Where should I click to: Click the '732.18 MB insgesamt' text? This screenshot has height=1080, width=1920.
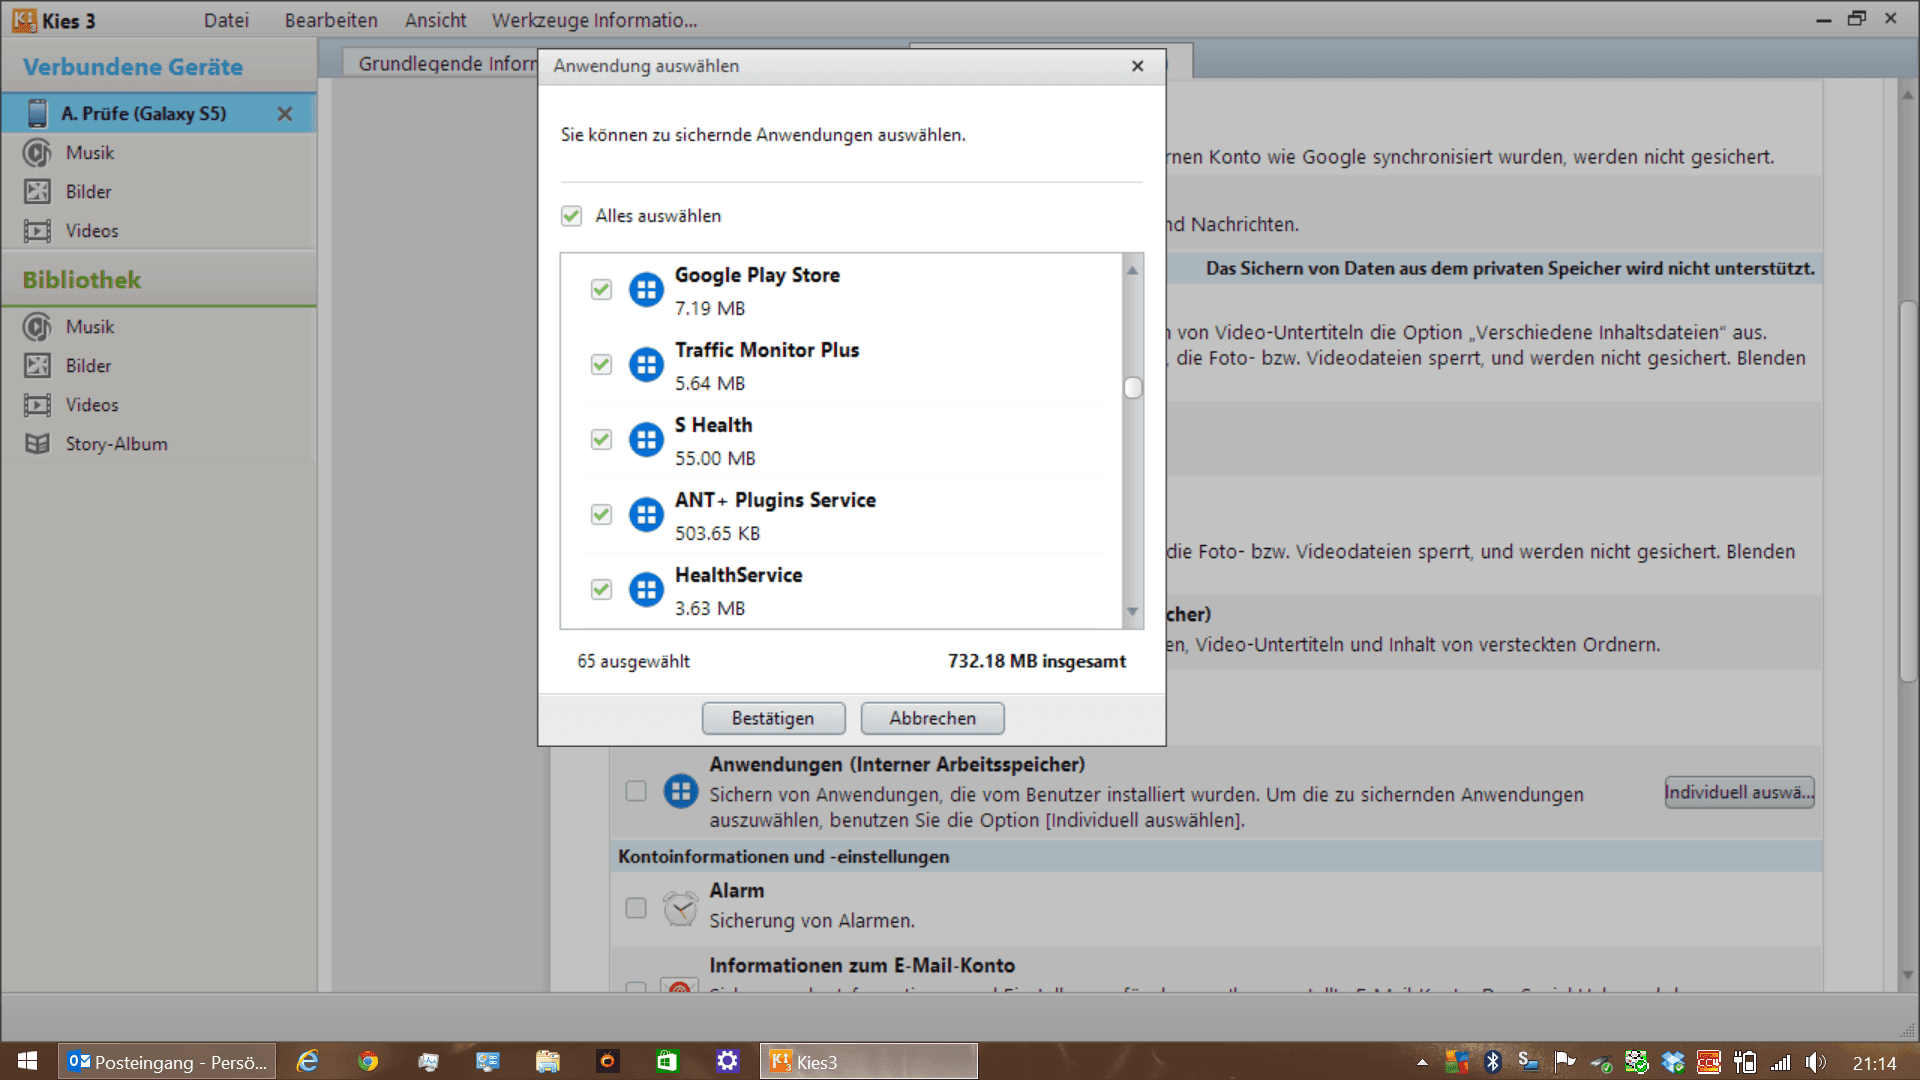(1037, 661)
